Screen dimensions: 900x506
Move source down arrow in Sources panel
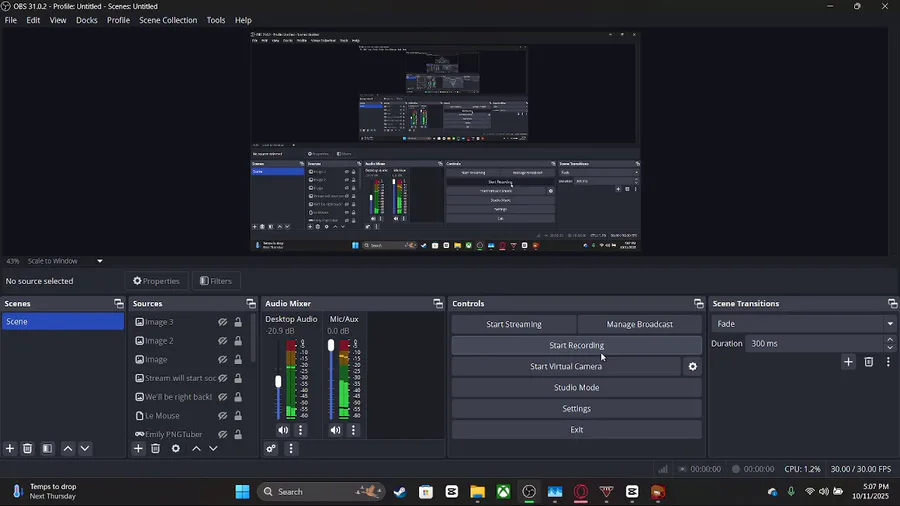214,449
